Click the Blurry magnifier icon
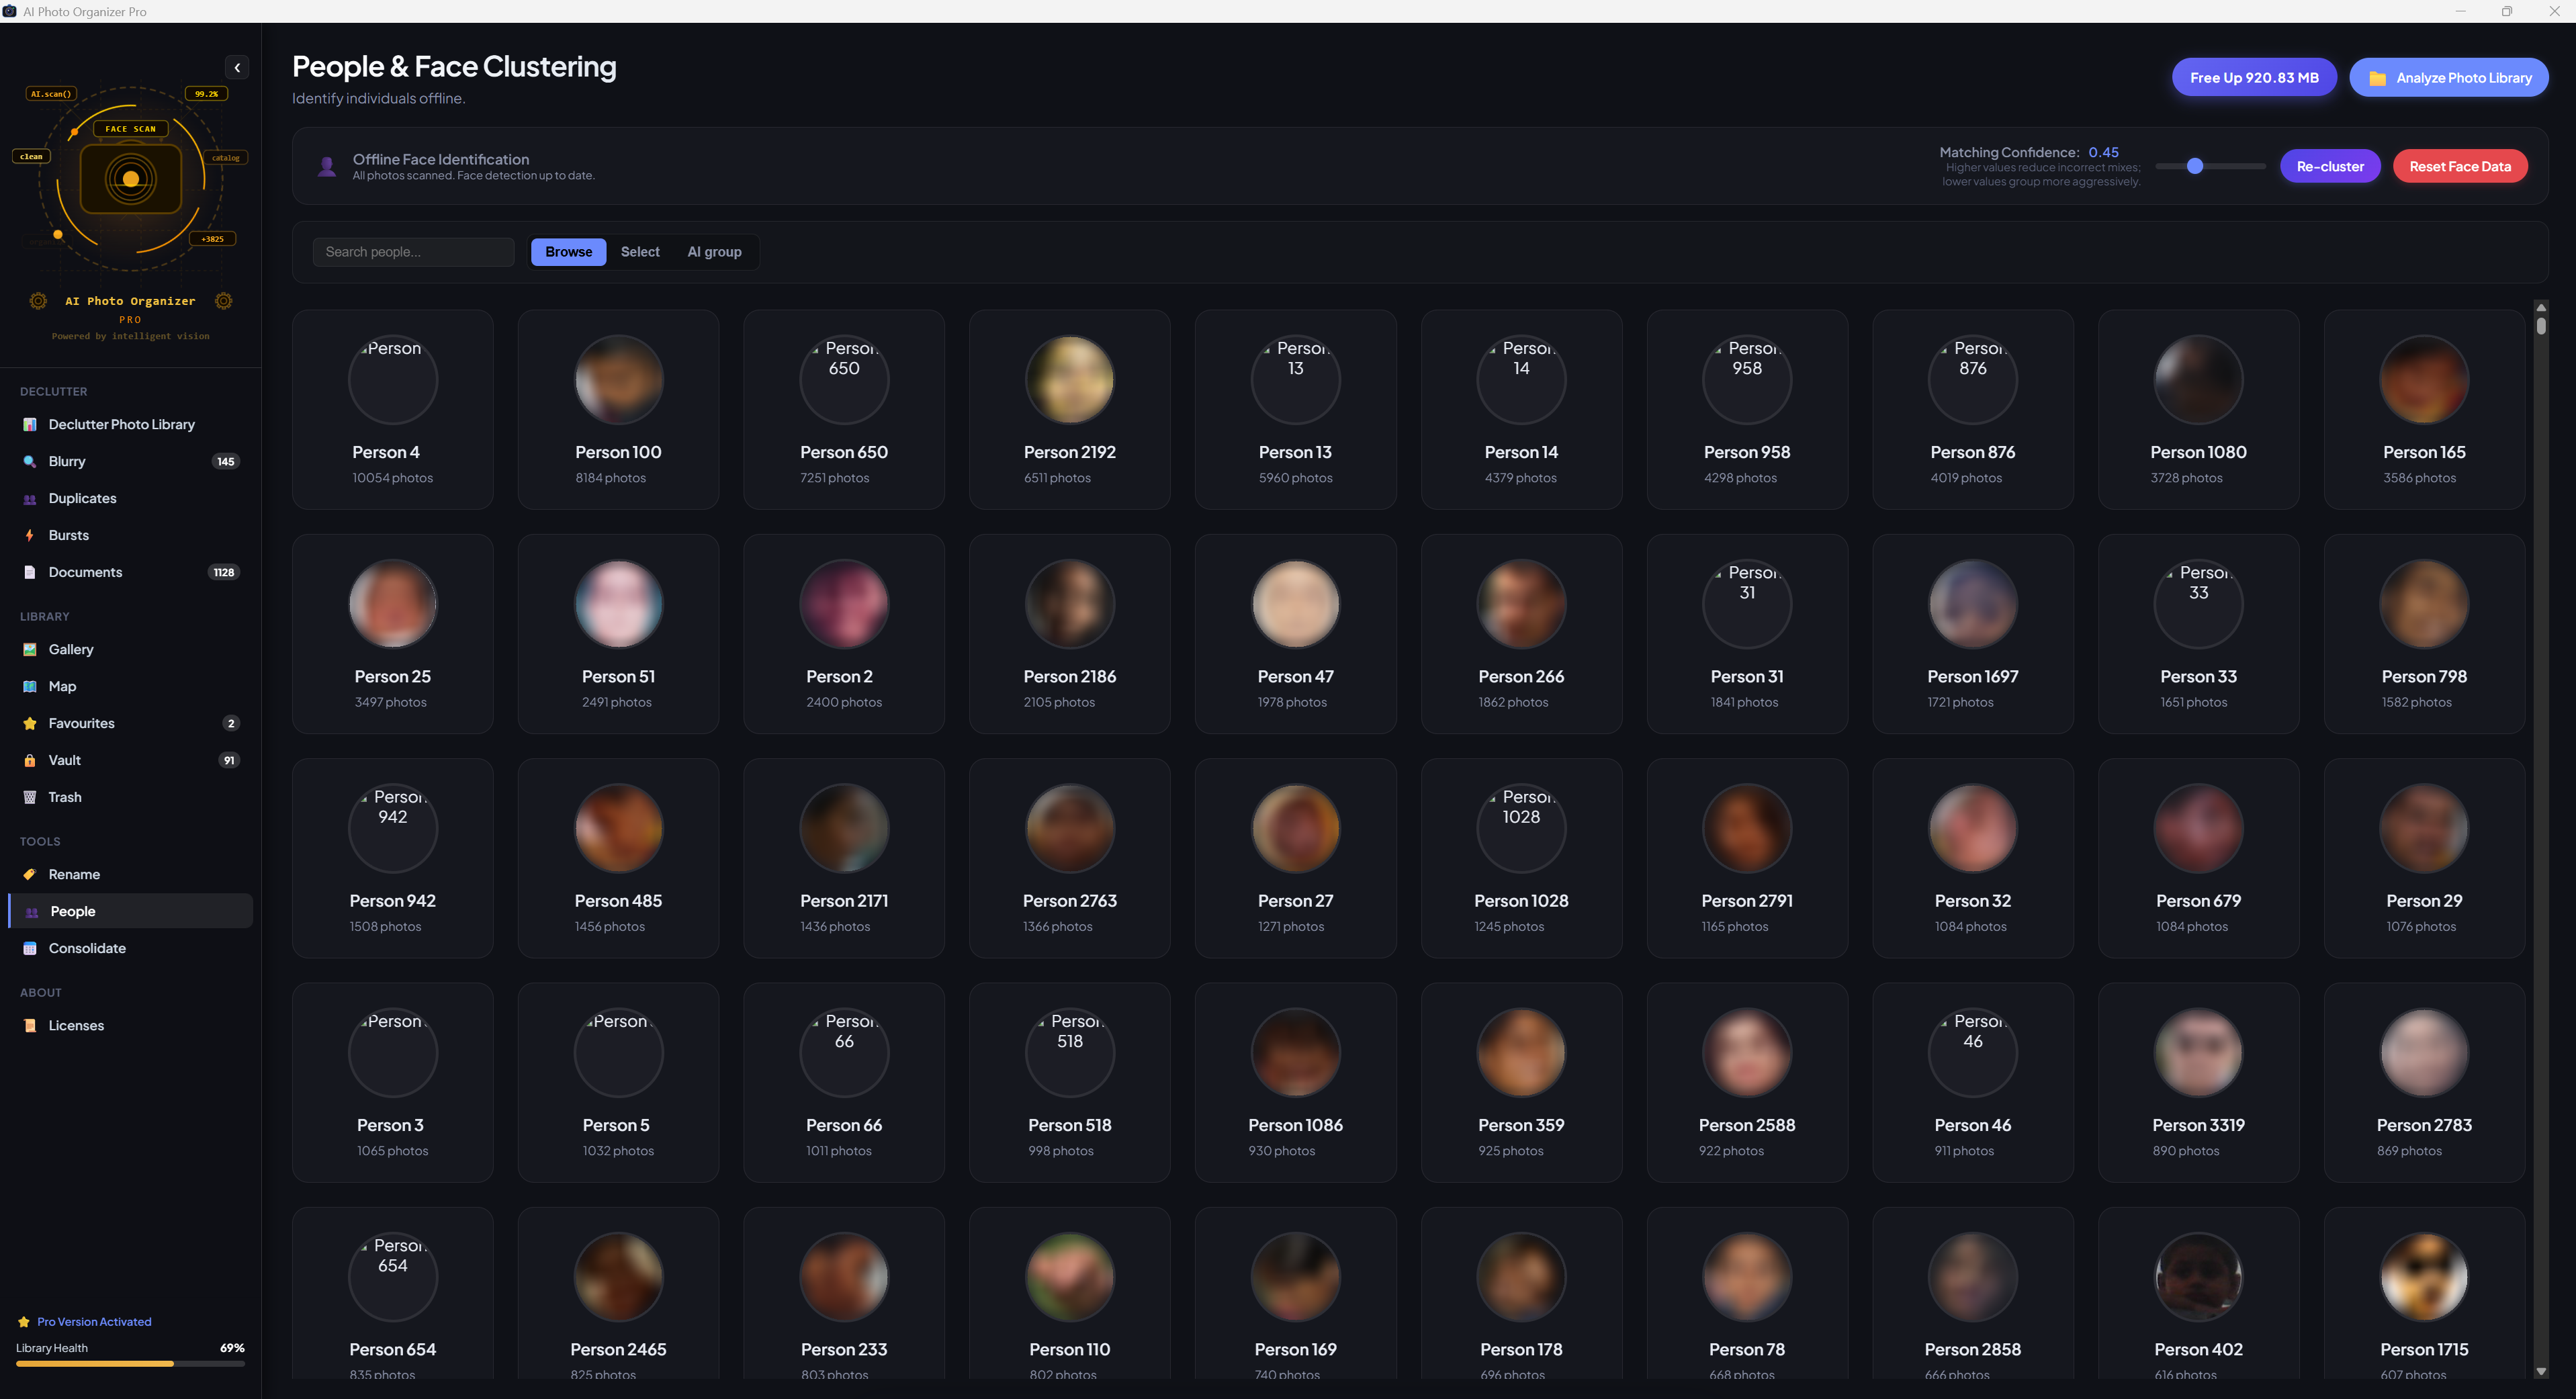2576x1399 pixels. pos(30,461)
